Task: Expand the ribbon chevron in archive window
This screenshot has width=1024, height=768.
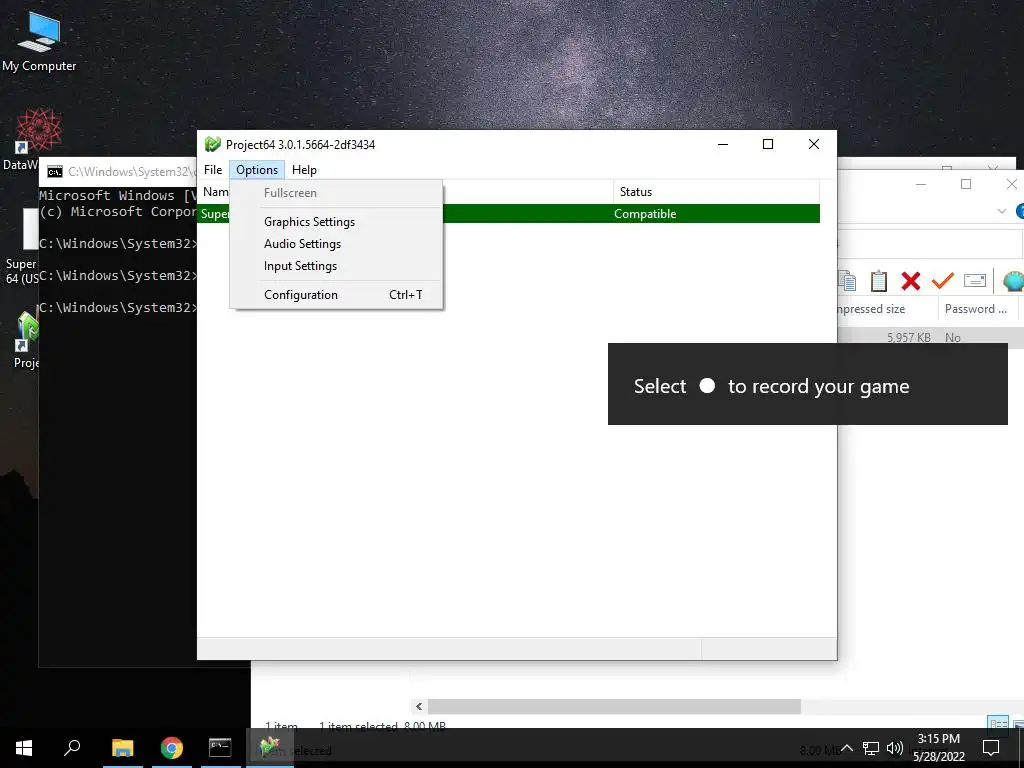Action: click(1002, 211)
